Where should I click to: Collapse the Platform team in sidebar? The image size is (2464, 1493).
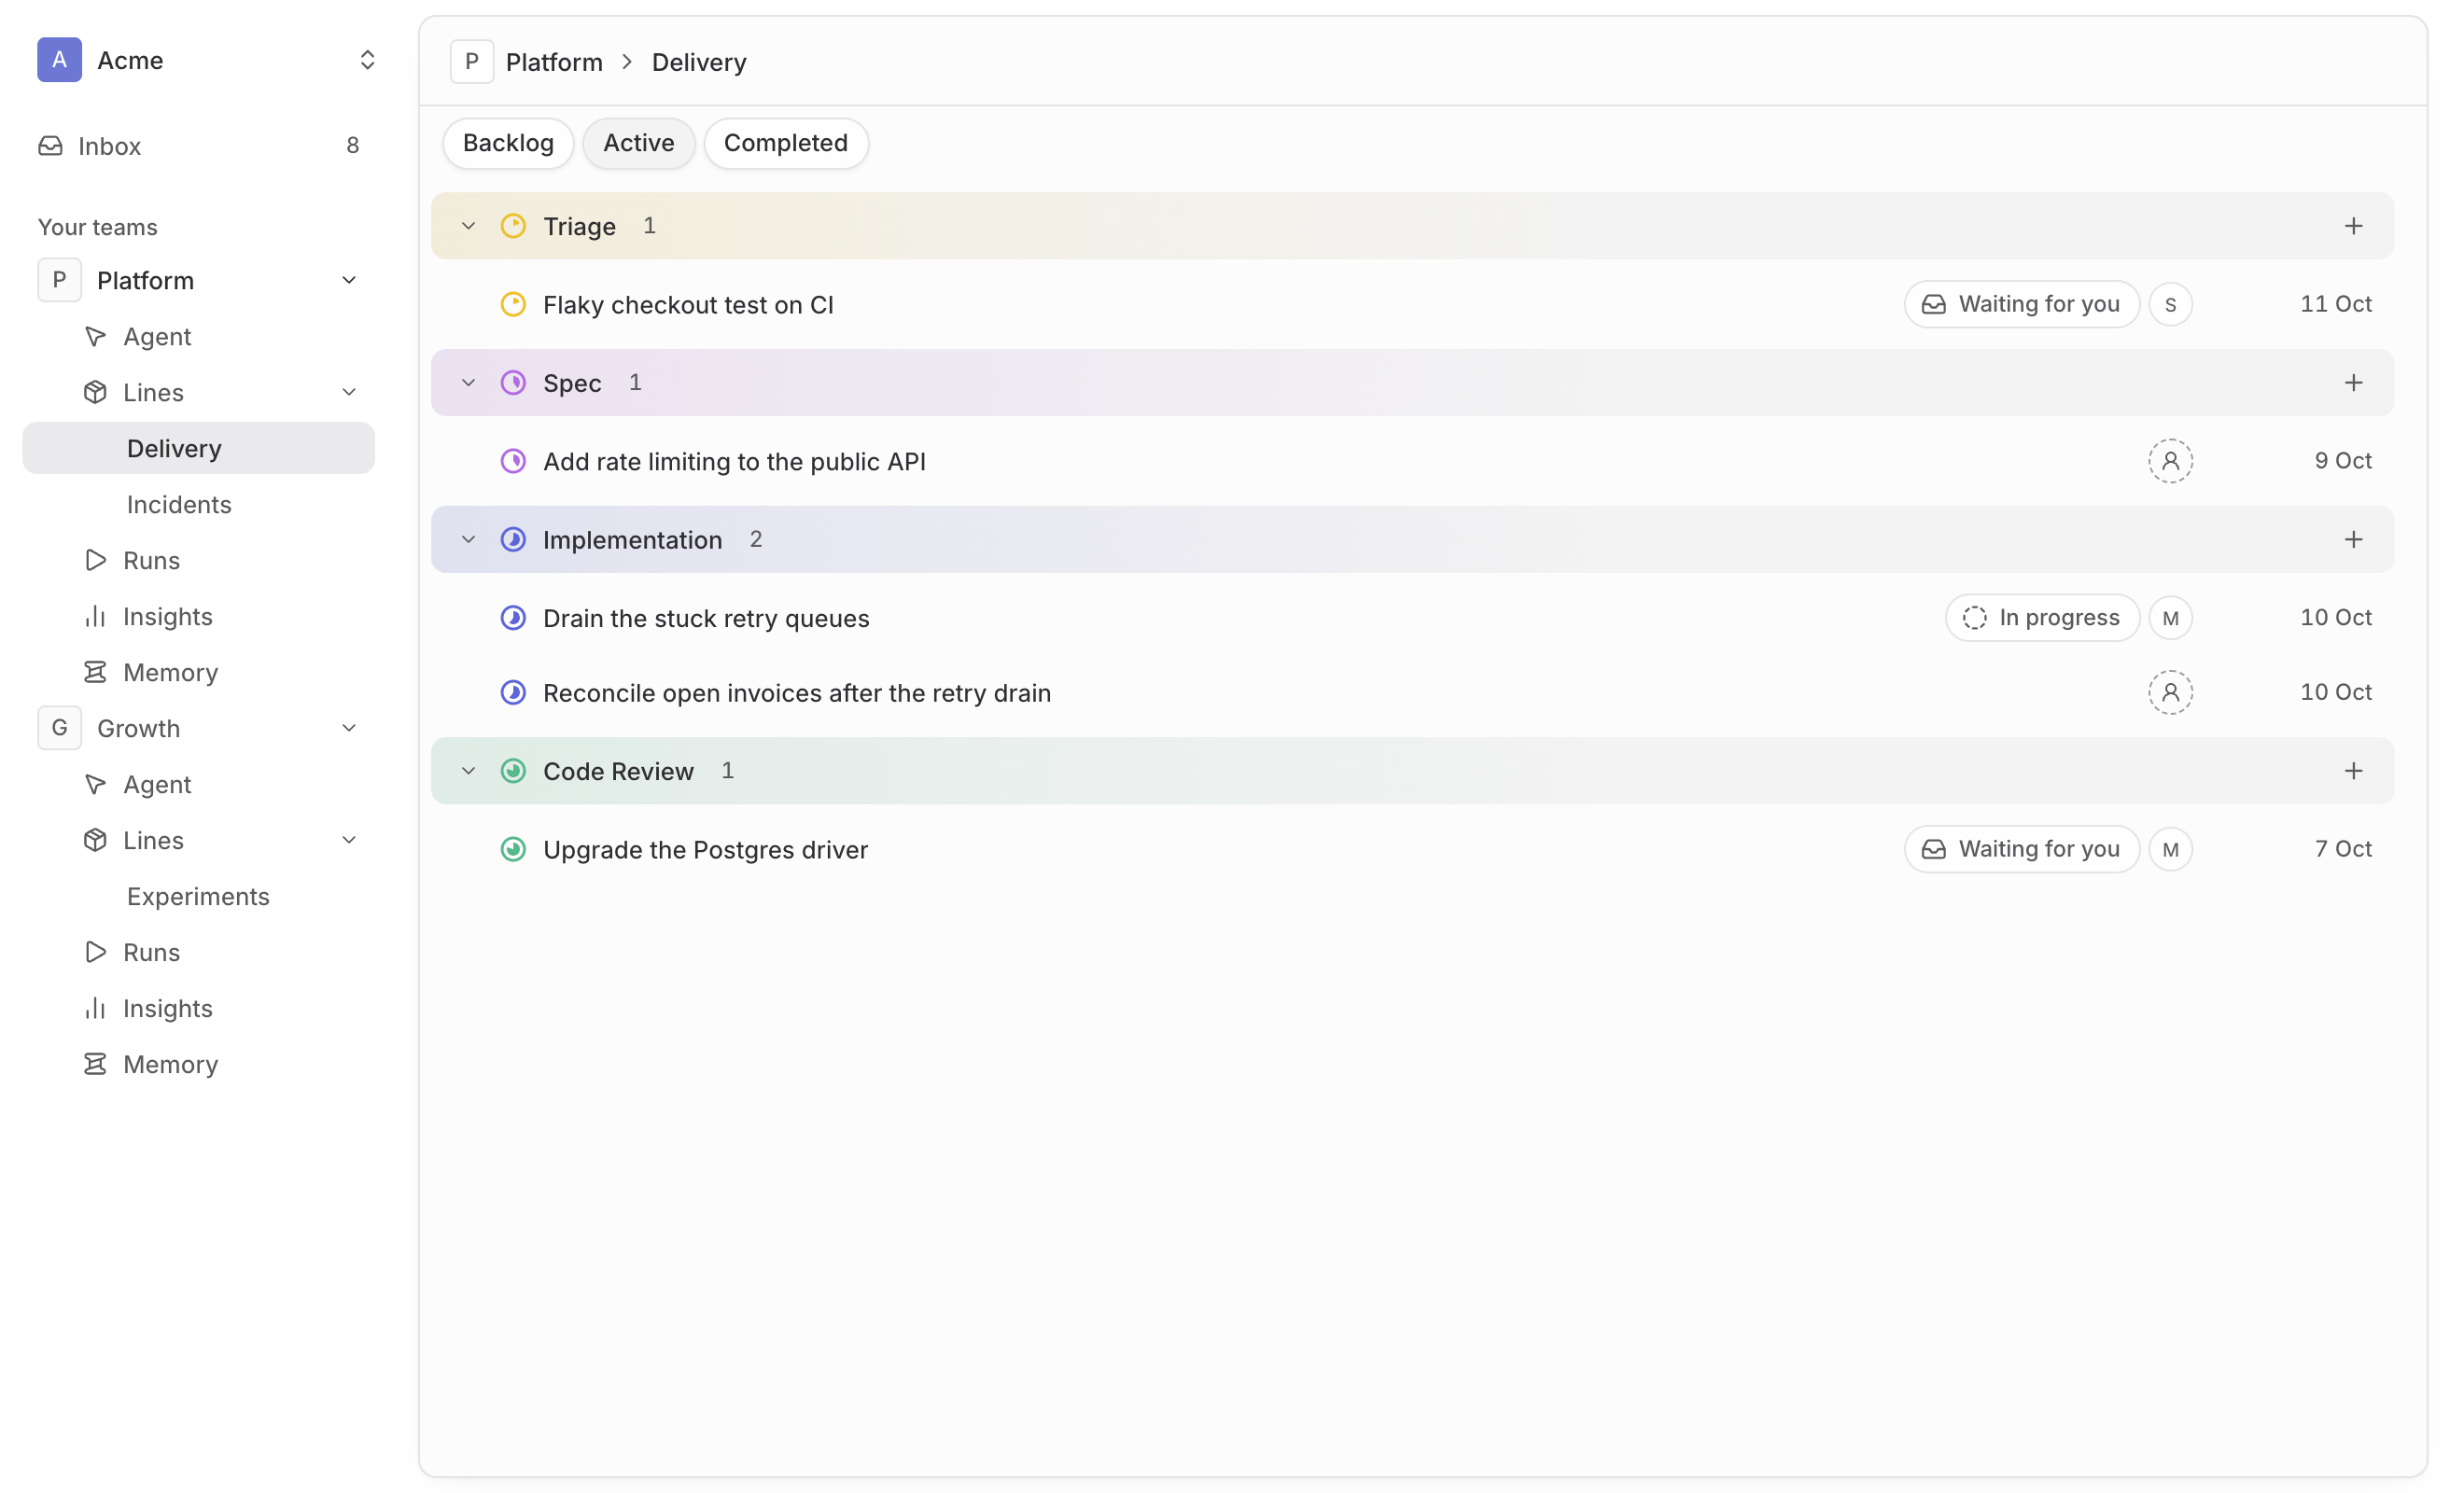point(349,280)
